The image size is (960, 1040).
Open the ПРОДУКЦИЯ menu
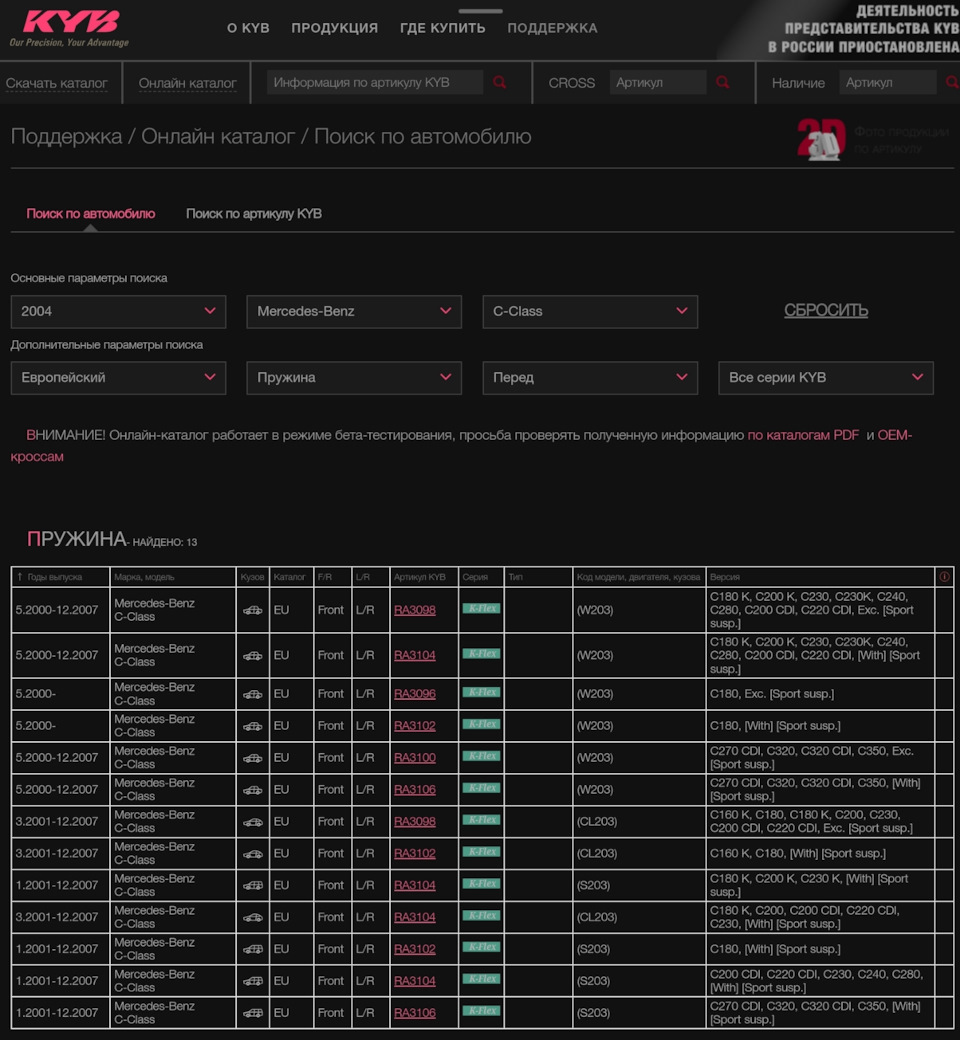tap(334, 28)
